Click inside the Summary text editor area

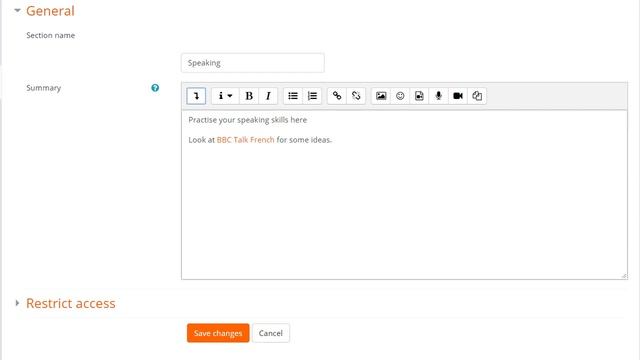[x=404, y=195]
